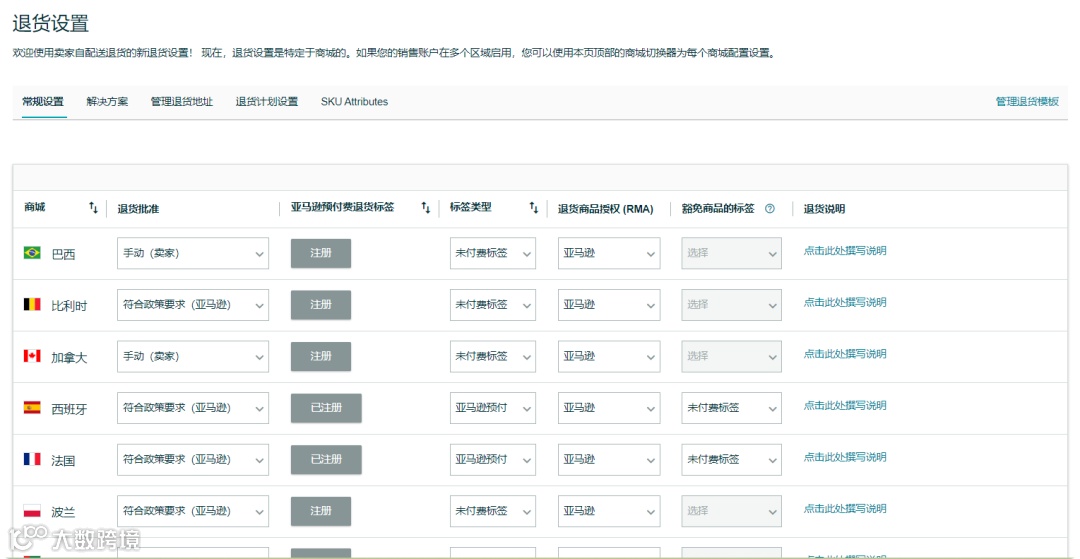This screenshot has width=1080, height=559.
Task: Open 标签类型 dropdown for 波兰
Action: pyautogui.click(x=492, y=511)
